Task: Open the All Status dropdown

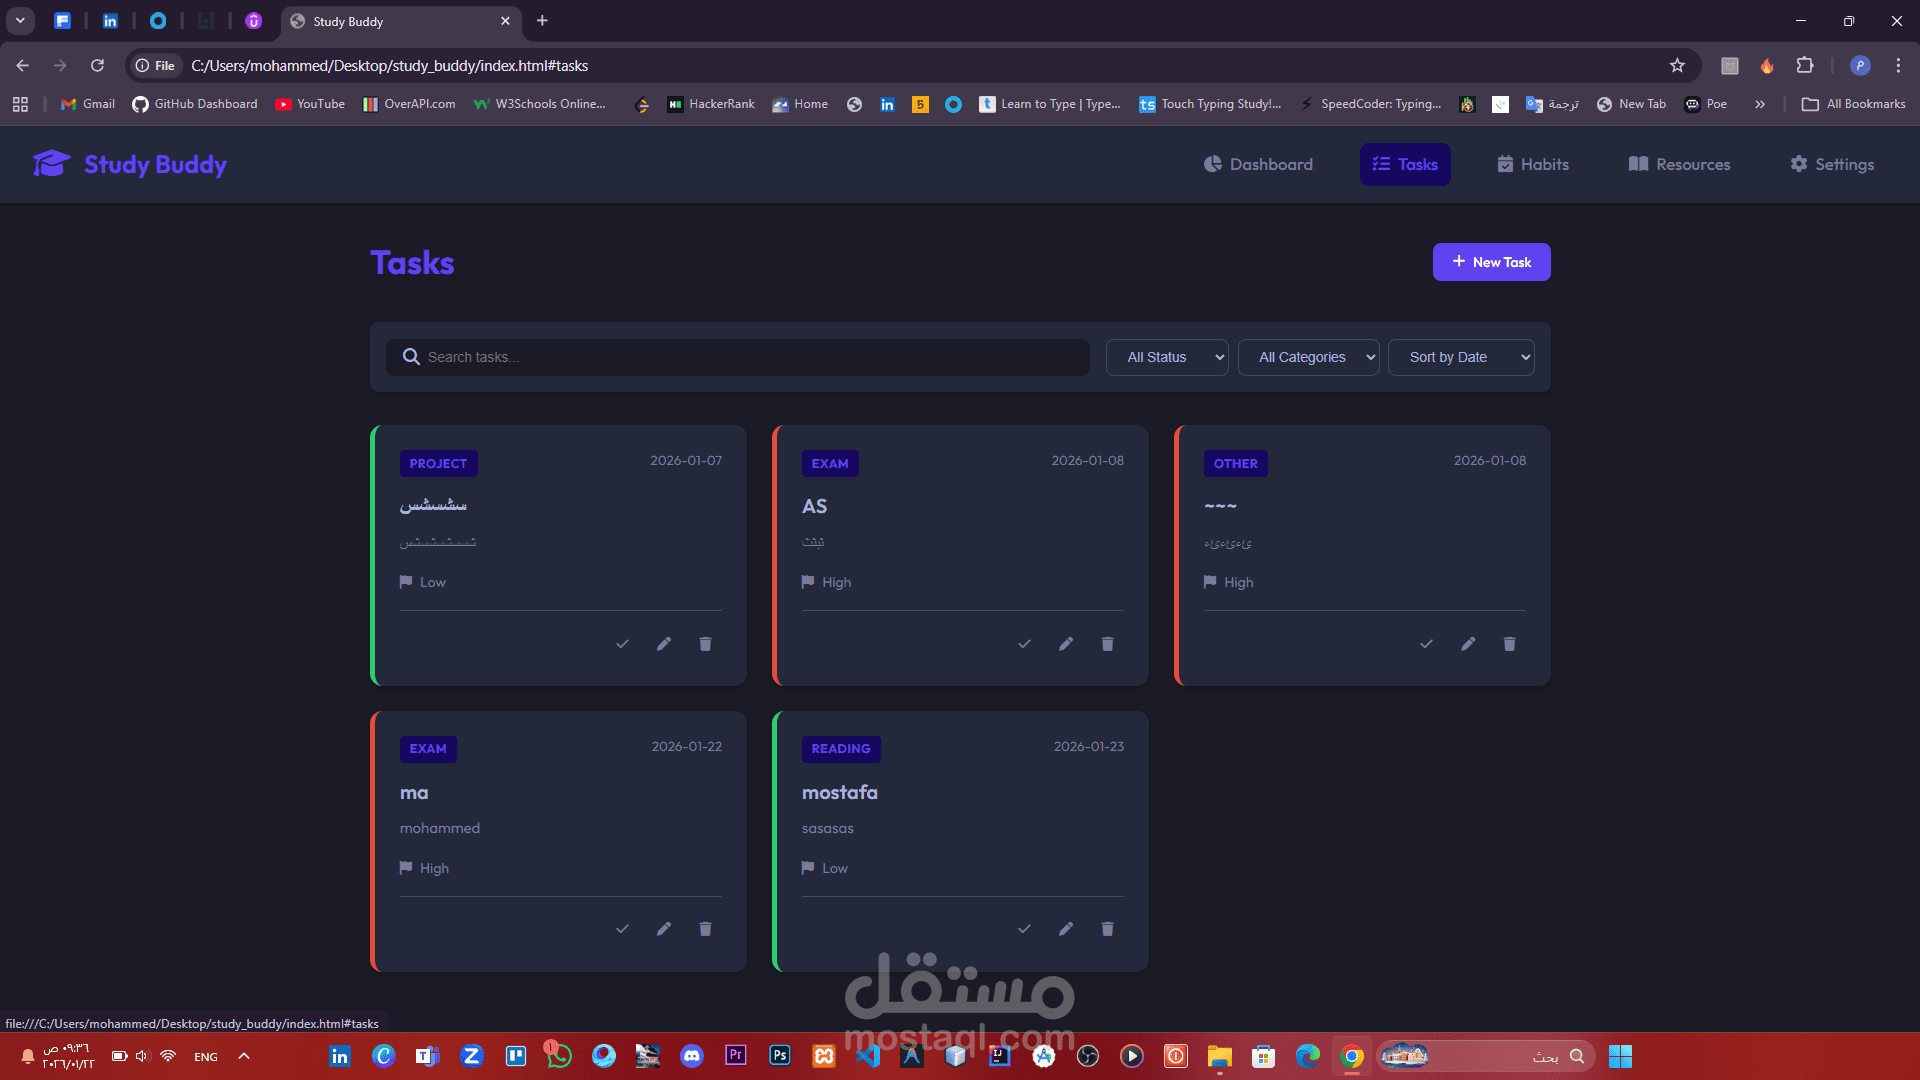Action: (x=1167, y=357)
